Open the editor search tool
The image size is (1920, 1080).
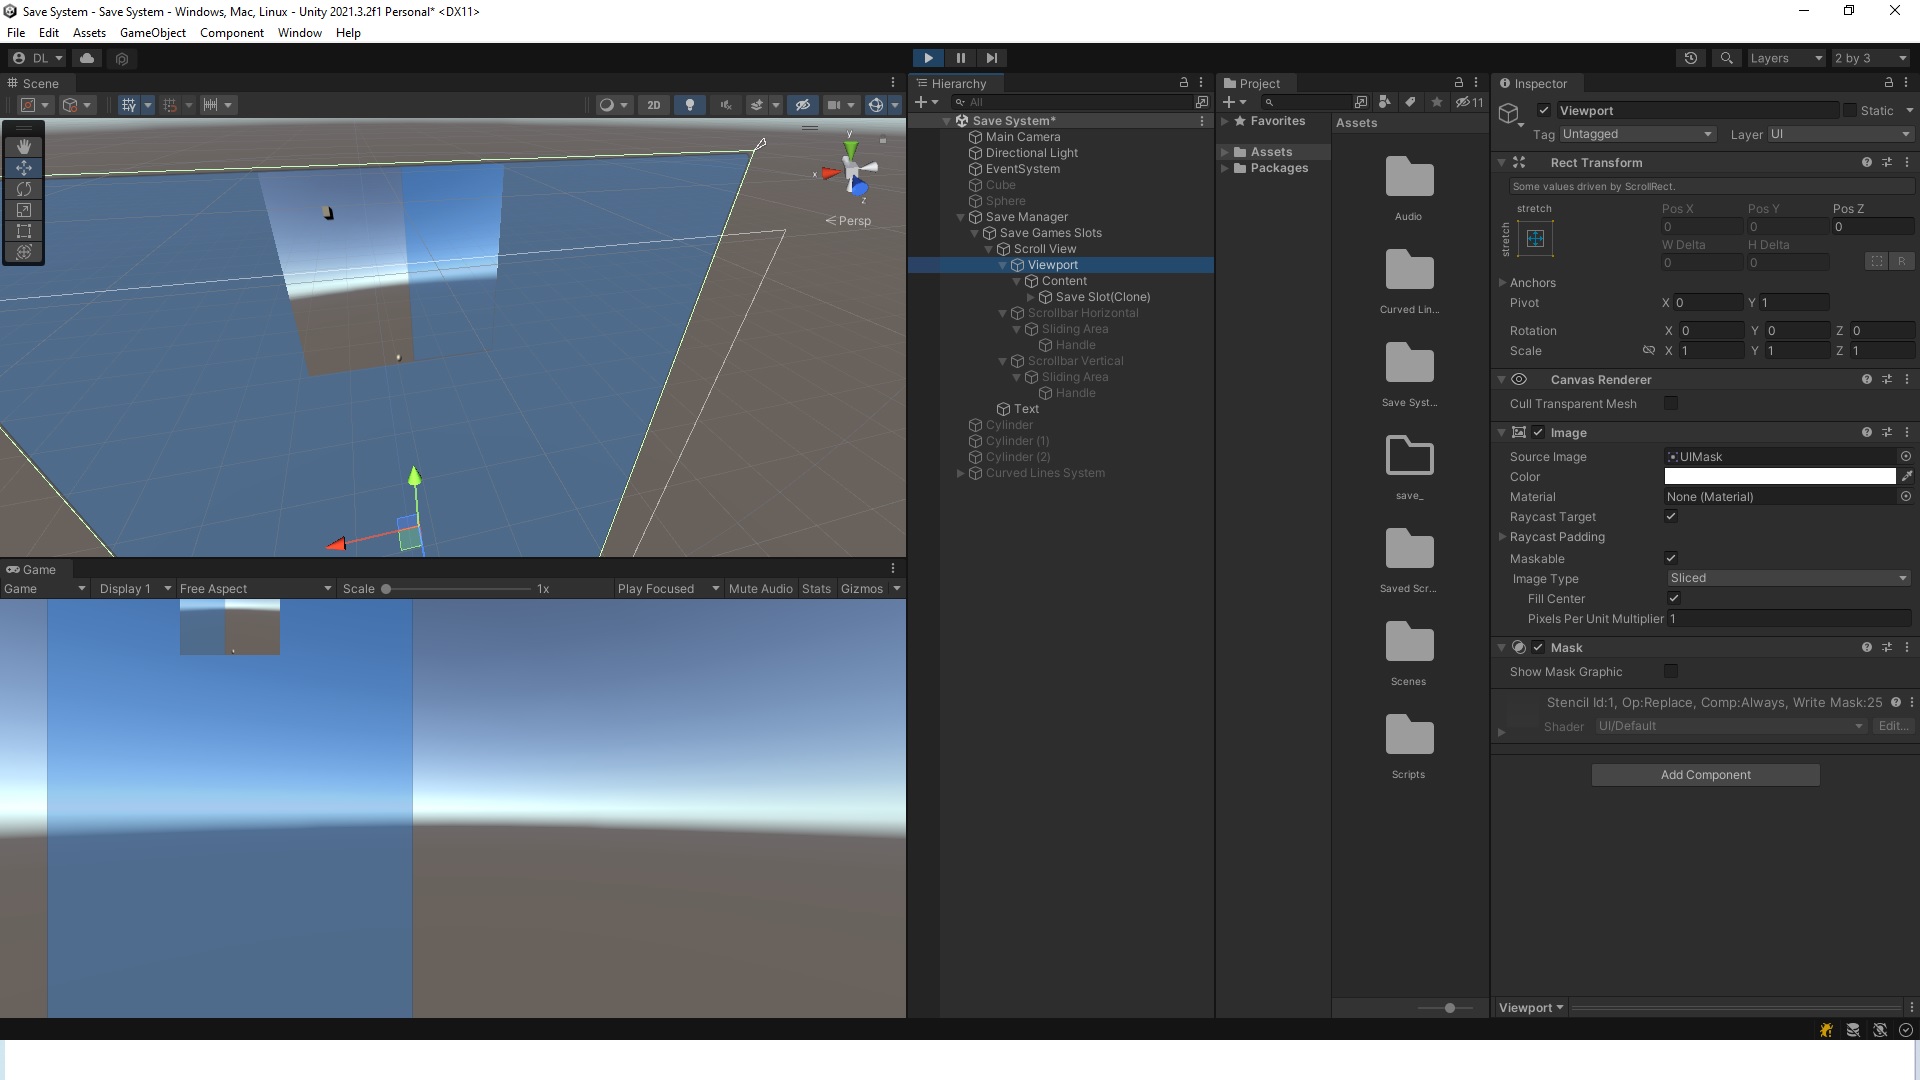tap(1726, 58)
